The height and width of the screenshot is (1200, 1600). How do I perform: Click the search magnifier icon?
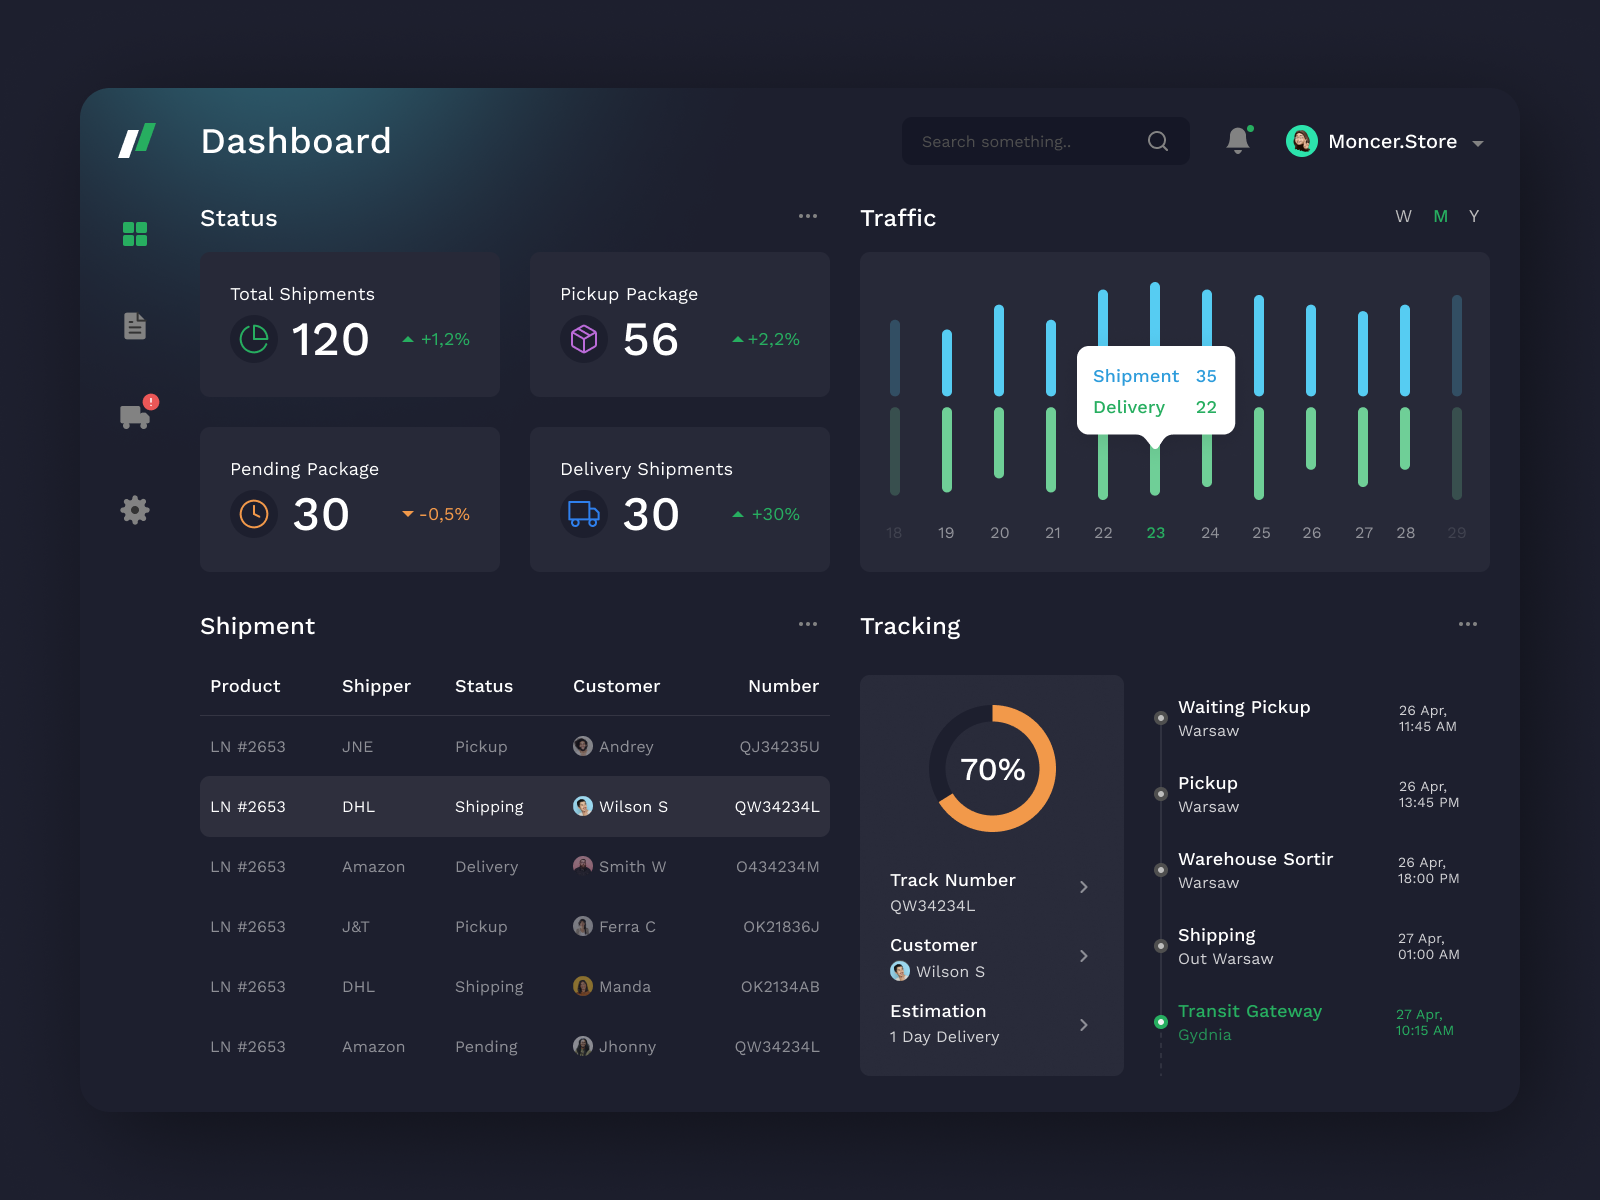pyautogui.click(x=1158, y=141)
